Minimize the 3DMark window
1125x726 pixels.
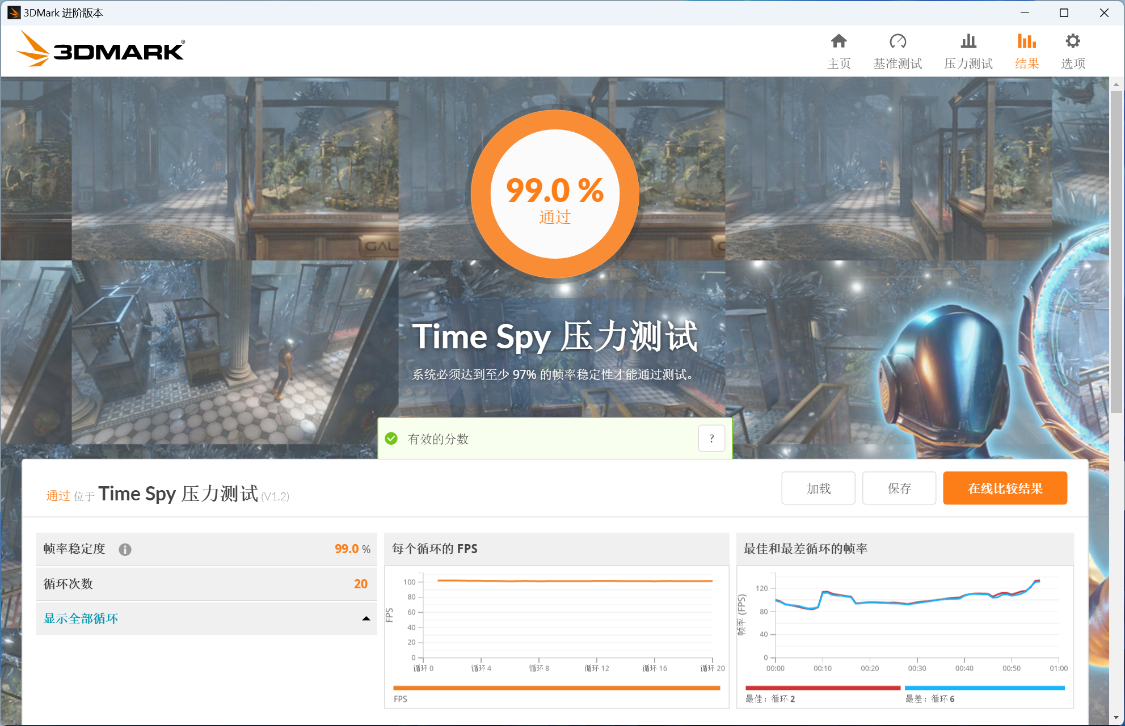[1025, 13]
